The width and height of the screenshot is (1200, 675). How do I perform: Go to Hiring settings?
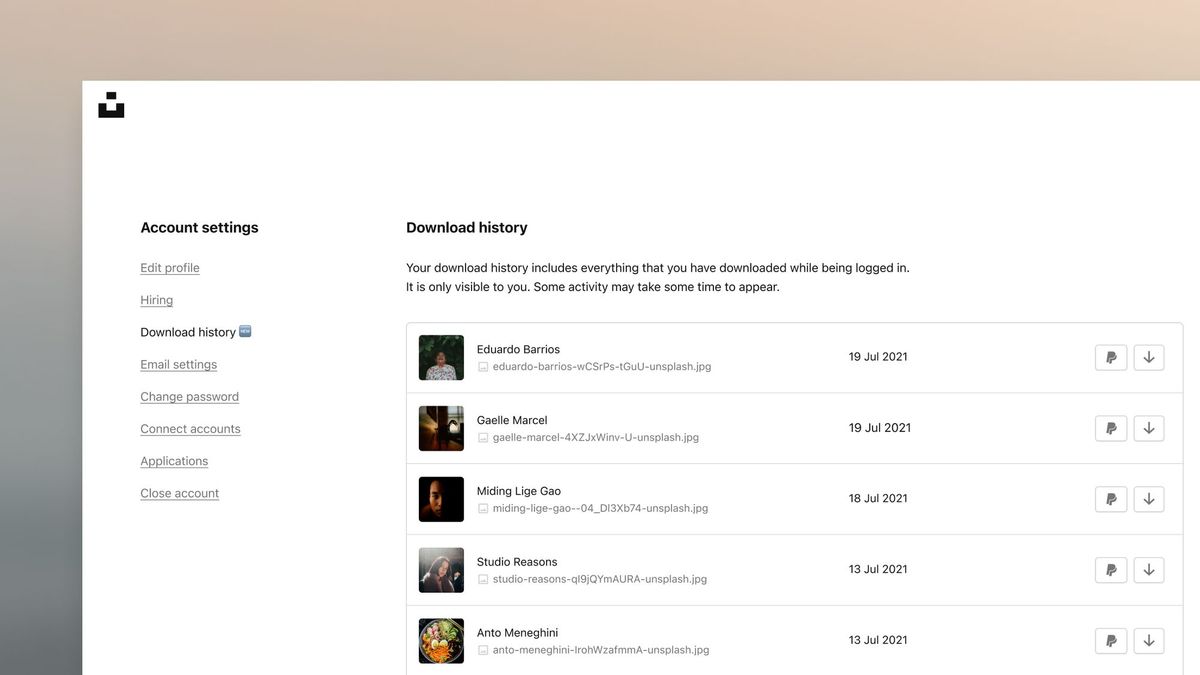tap(156, 300)
